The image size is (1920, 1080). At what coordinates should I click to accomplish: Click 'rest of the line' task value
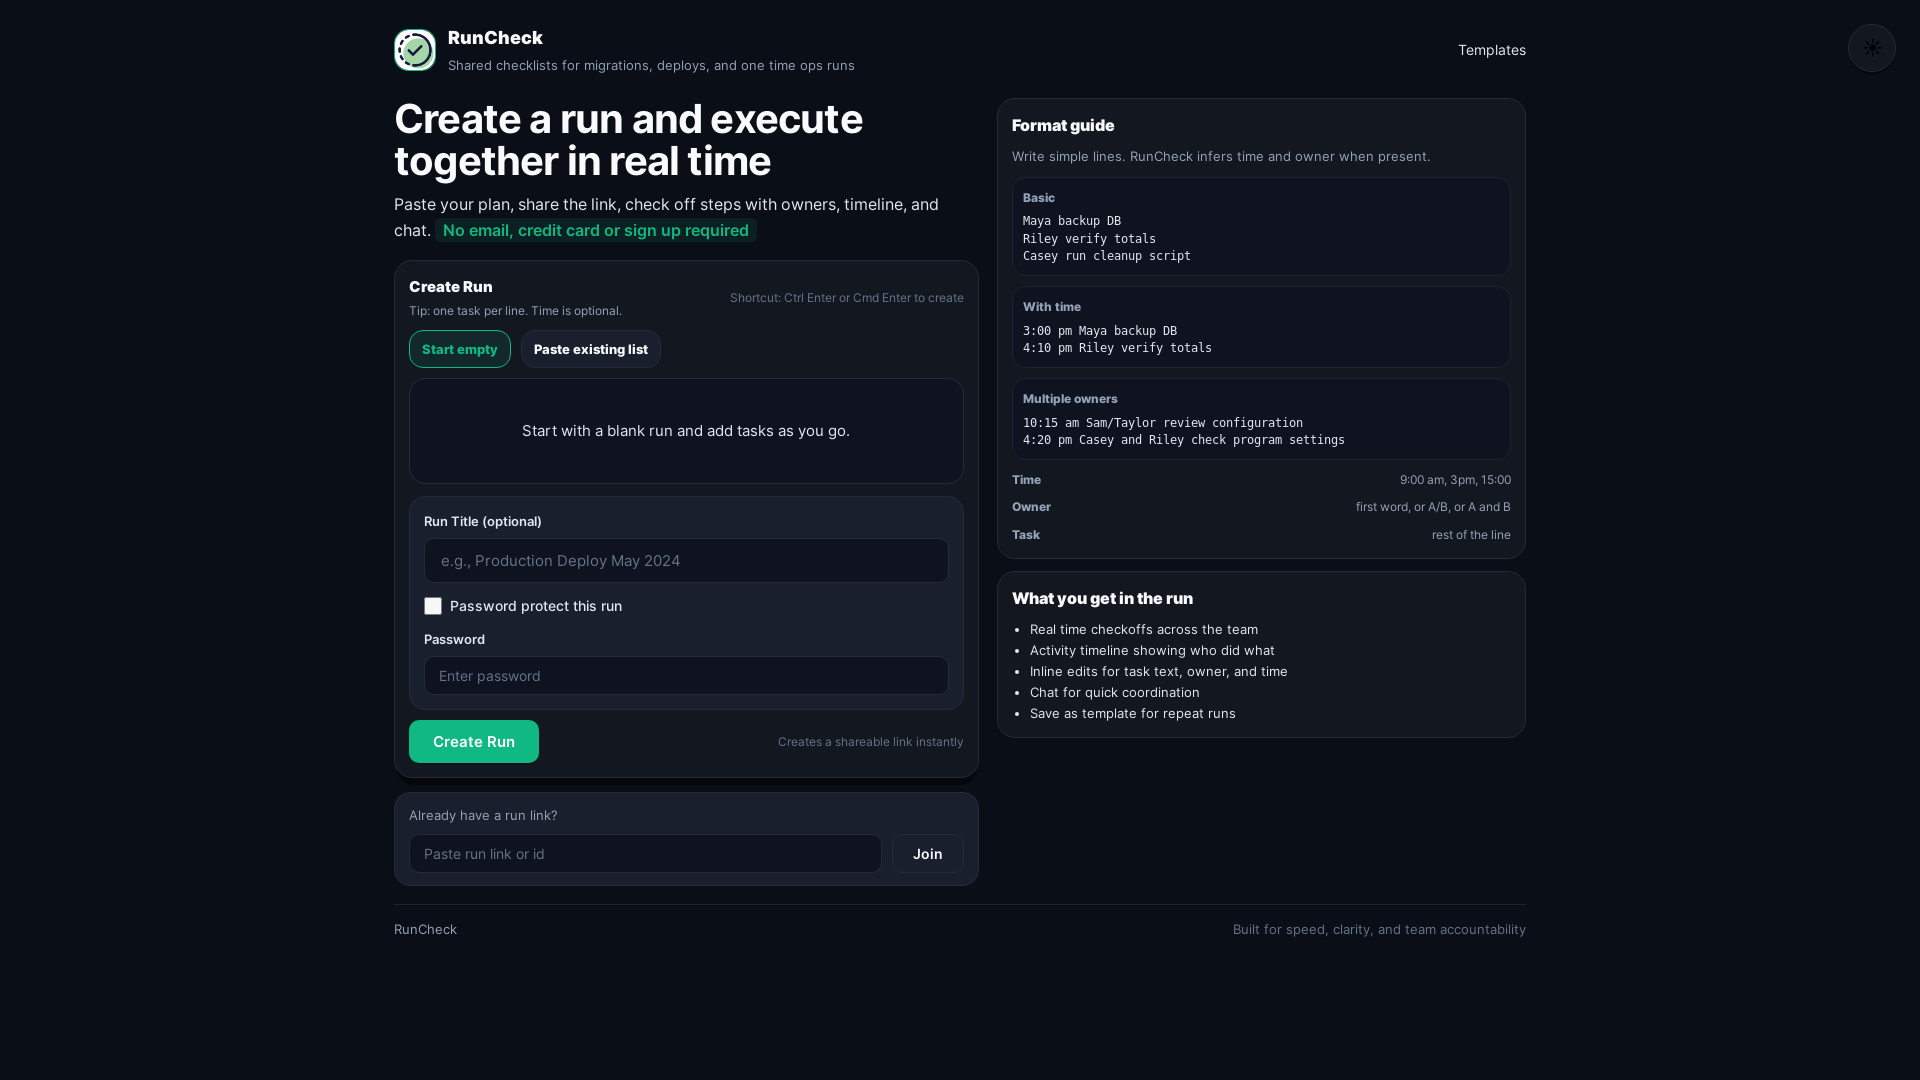coord(1471,535)
